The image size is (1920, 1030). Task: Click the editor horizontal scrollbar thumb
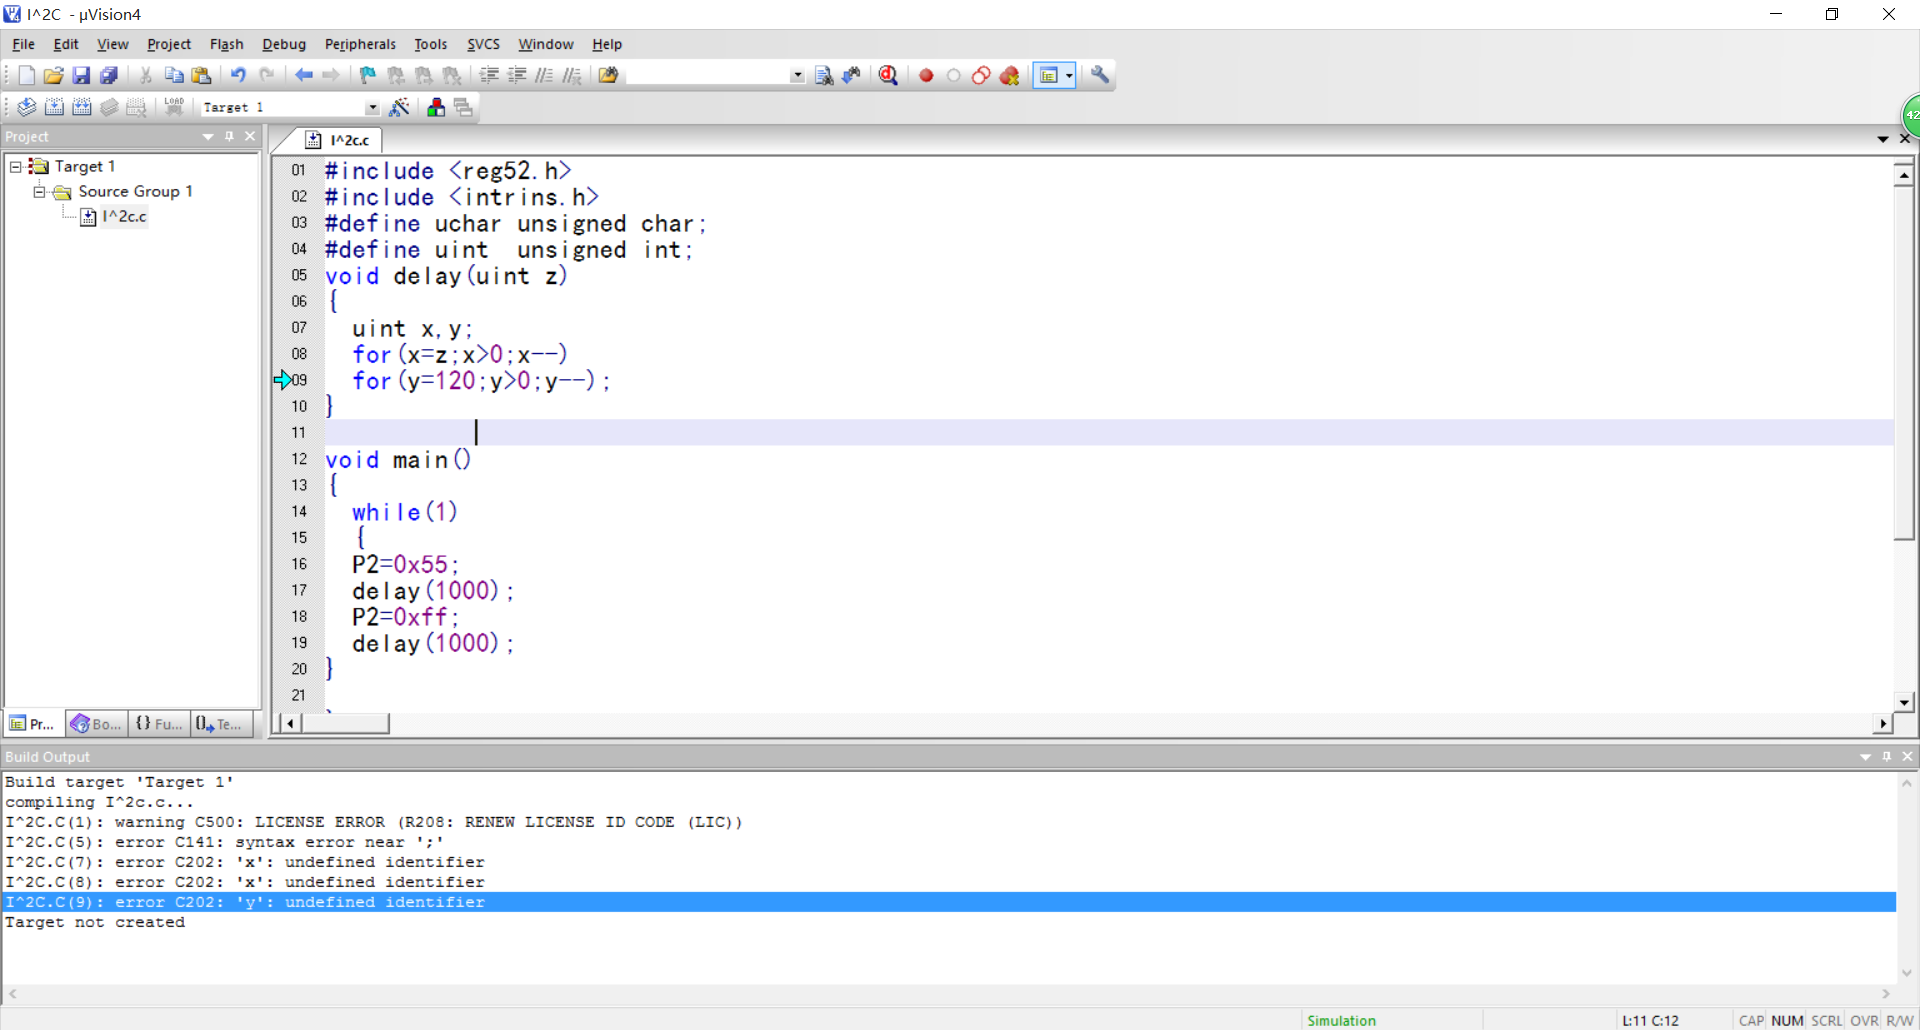[345, 723]
